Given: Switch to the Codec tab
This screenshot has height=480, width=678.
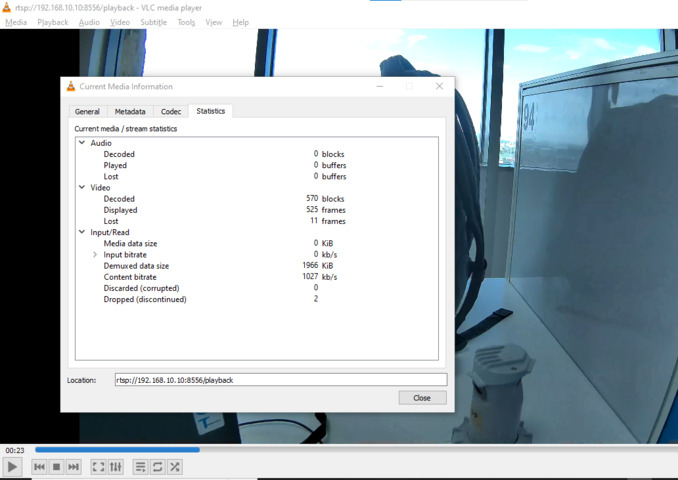Looking at the screenshot, I should [171, 112].
